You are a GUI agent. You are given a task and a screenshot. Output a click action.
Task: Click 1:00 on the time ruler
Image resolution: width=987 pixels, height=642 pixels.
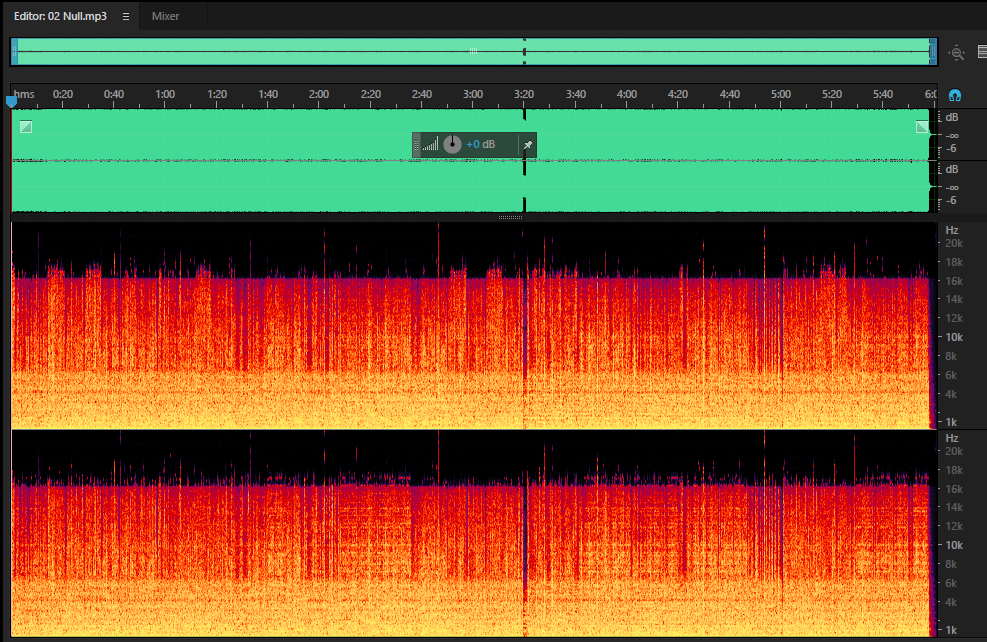click(x=165, y=94)
